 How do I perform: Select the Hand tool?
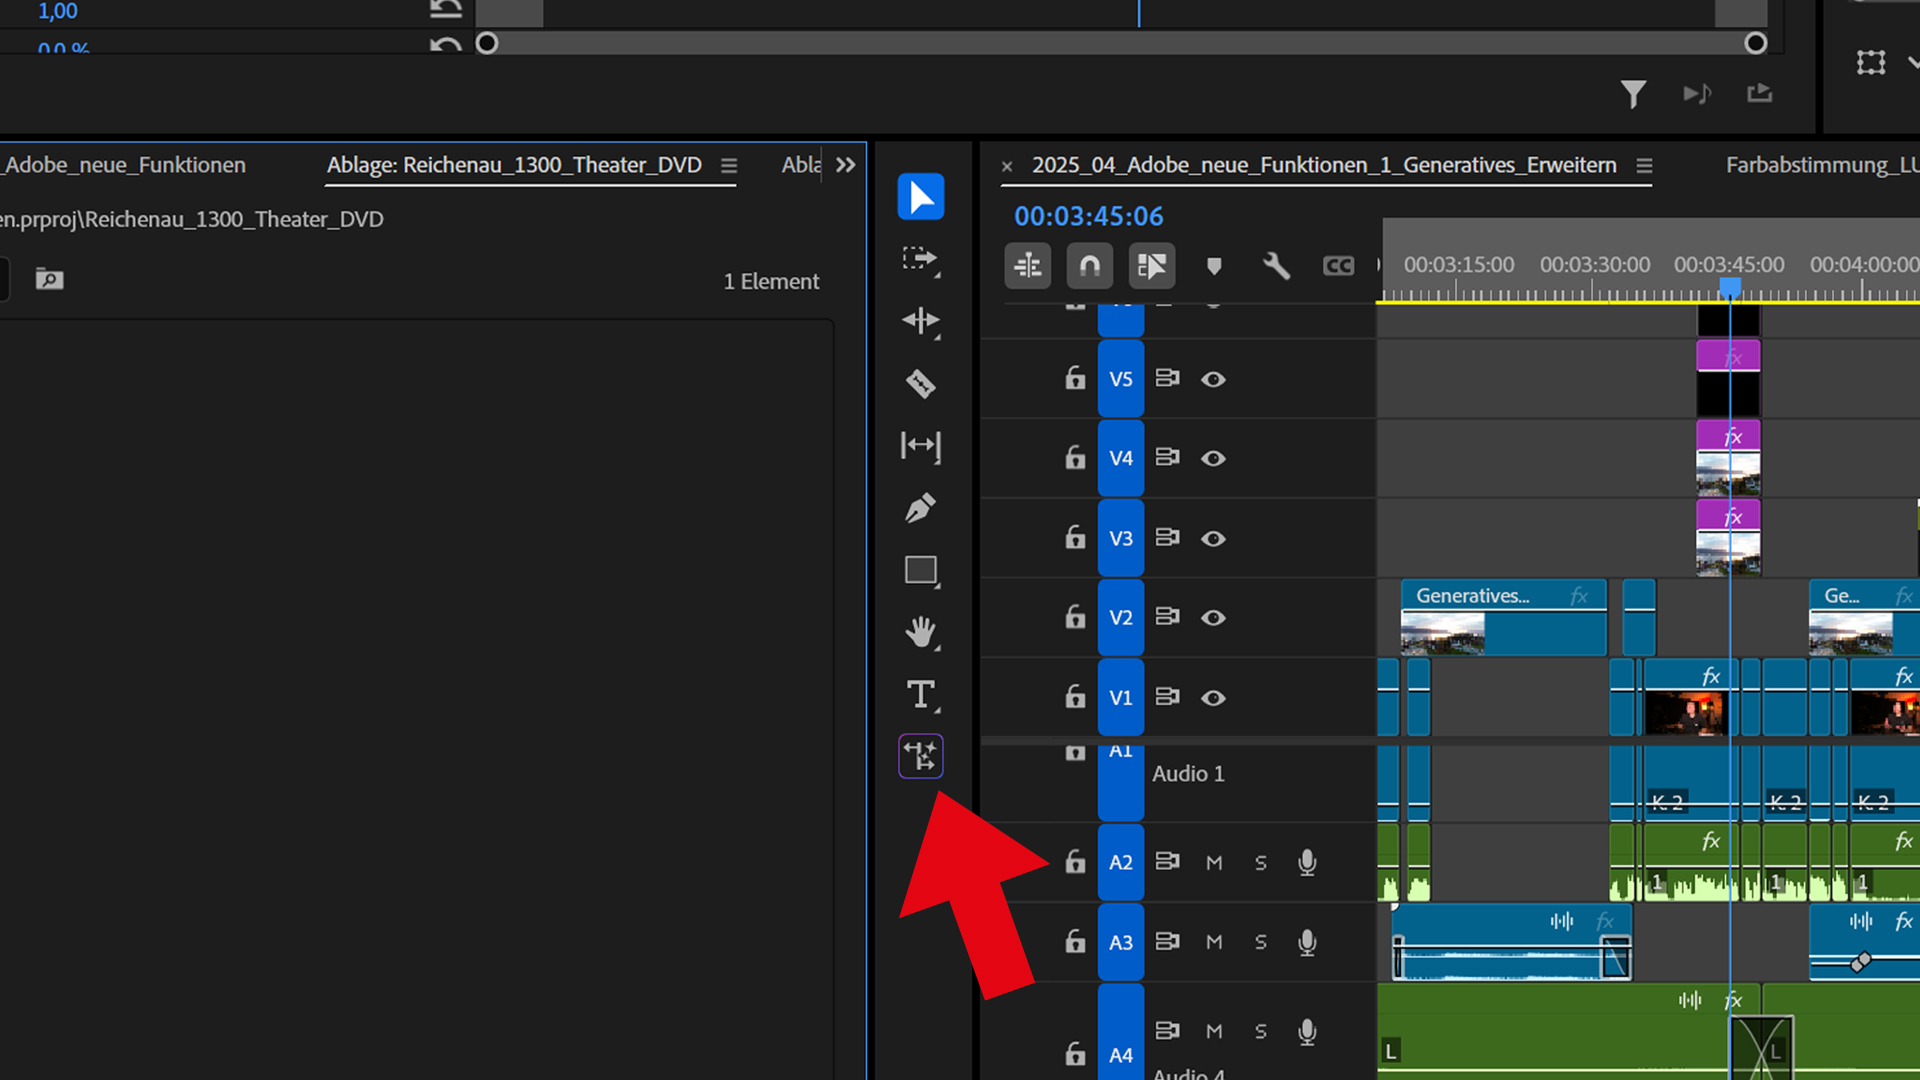click(920, 632)
